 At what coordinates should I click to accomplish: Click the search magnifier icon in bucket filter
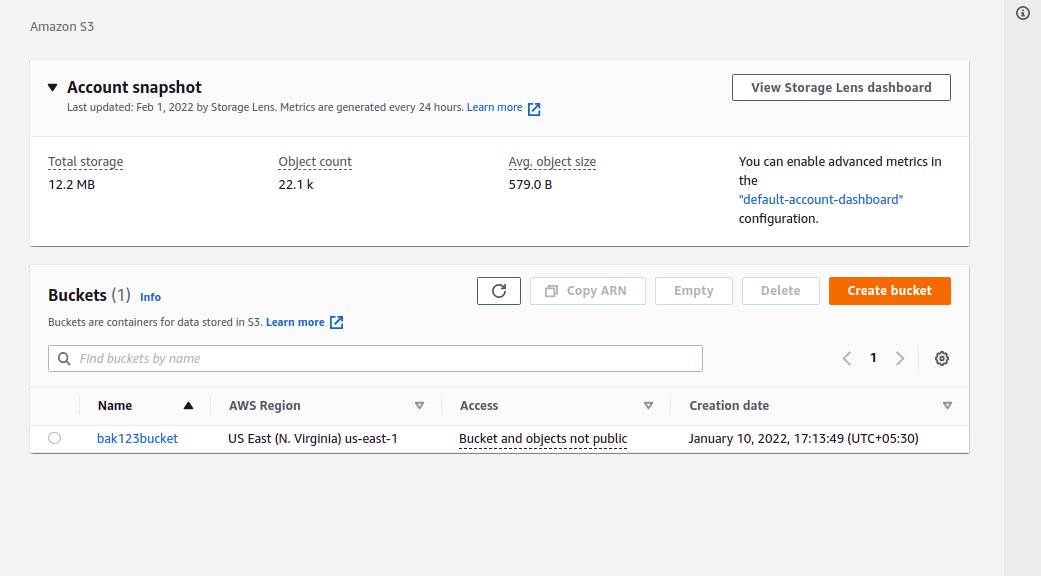(65, 359)
